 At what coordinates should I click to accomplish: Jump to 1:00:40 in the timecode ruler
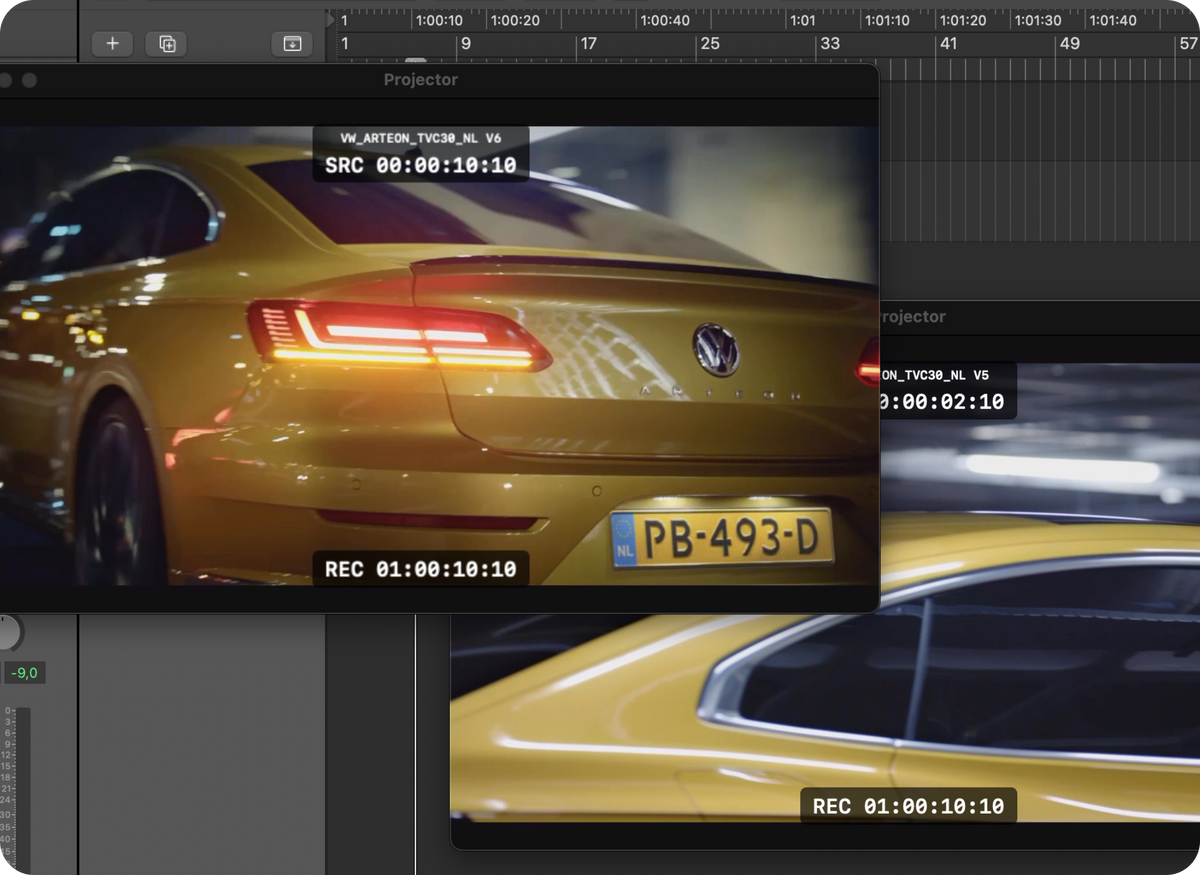[x=664, y=20]
